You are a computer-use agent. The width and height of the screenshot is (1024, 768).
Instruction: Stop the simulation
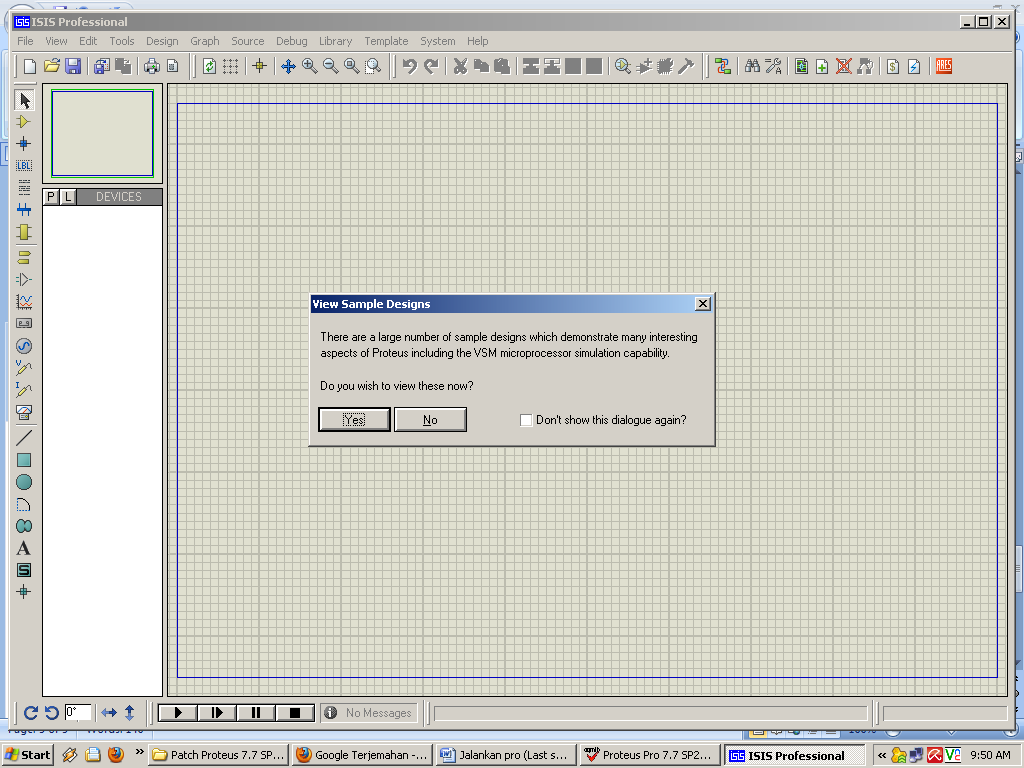coord(295,713)
